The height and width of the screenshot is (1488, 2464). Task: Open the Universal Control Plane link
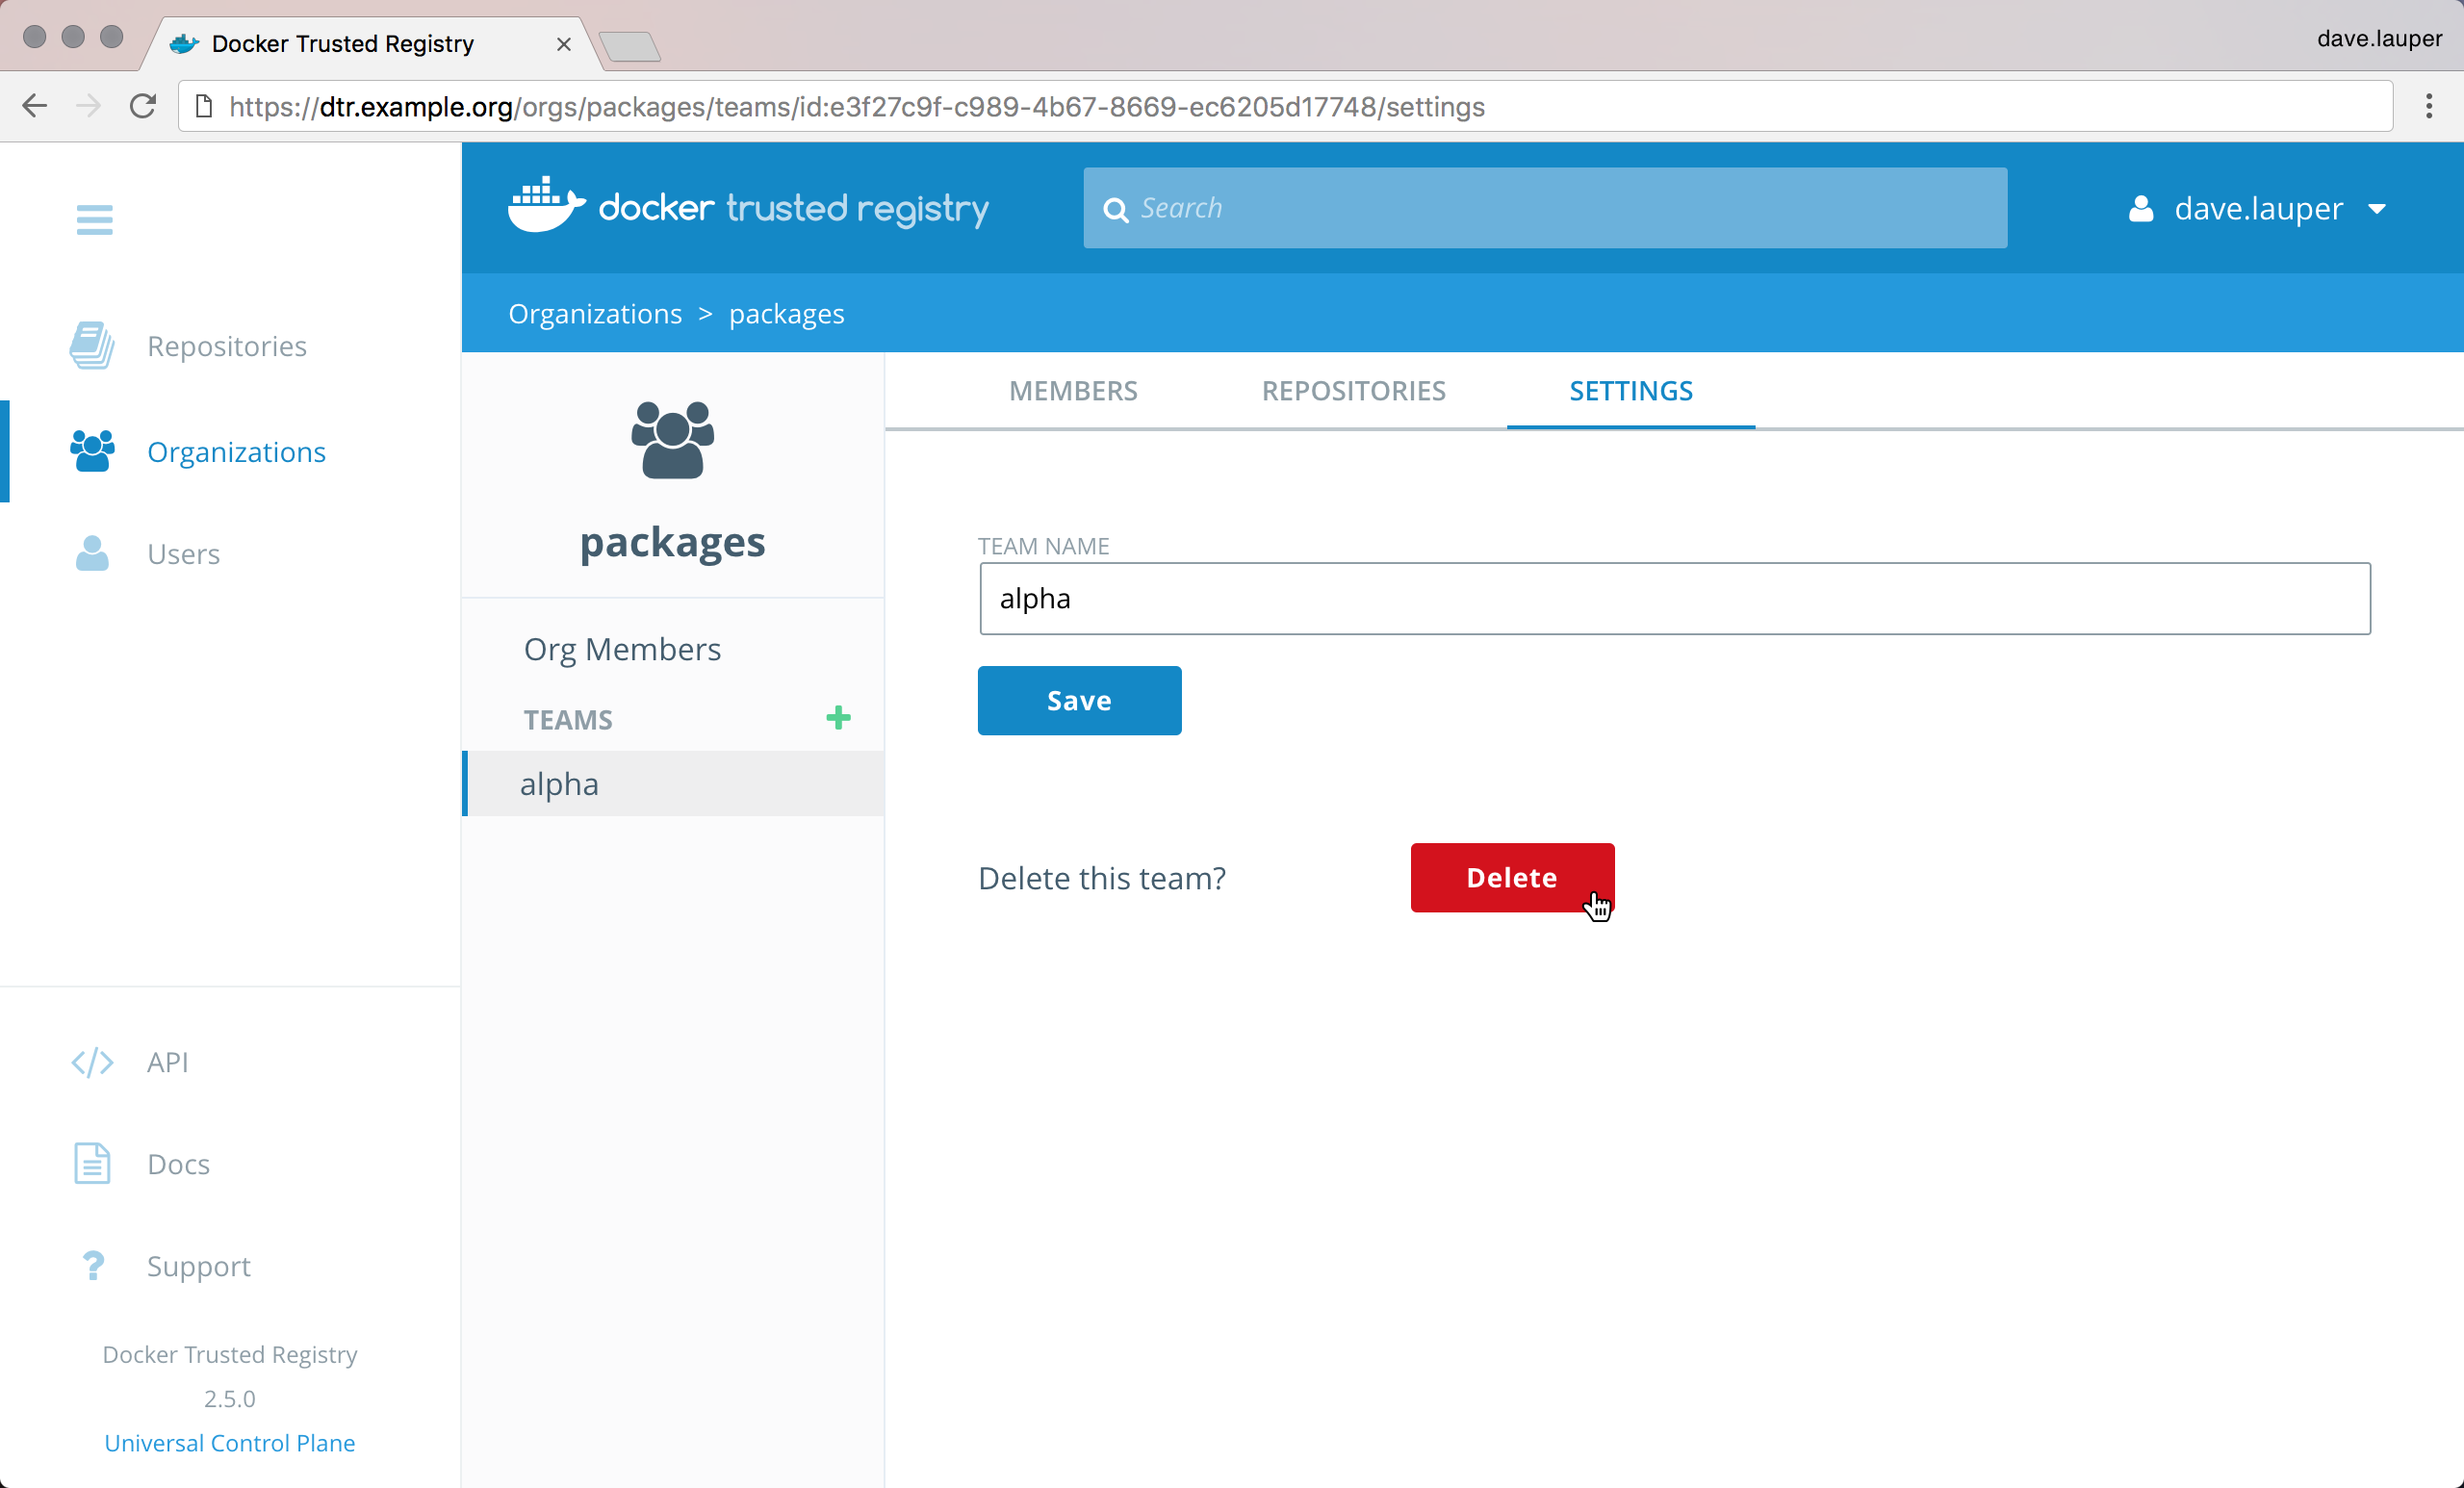pyautogui.click(x=229, y=1443)
